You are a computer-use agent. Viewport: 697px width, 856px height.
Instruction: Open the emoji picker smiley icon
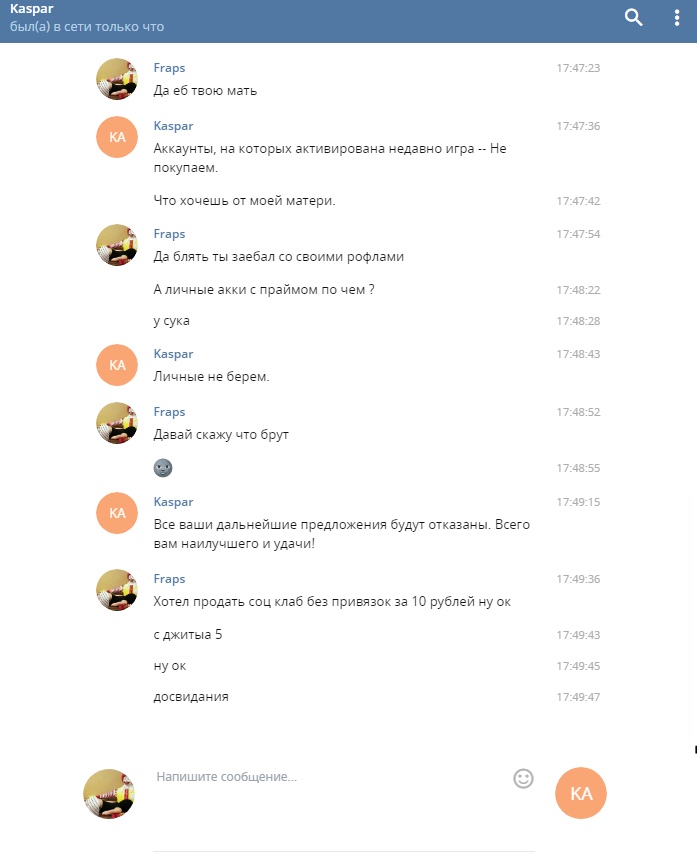point(523,778)
